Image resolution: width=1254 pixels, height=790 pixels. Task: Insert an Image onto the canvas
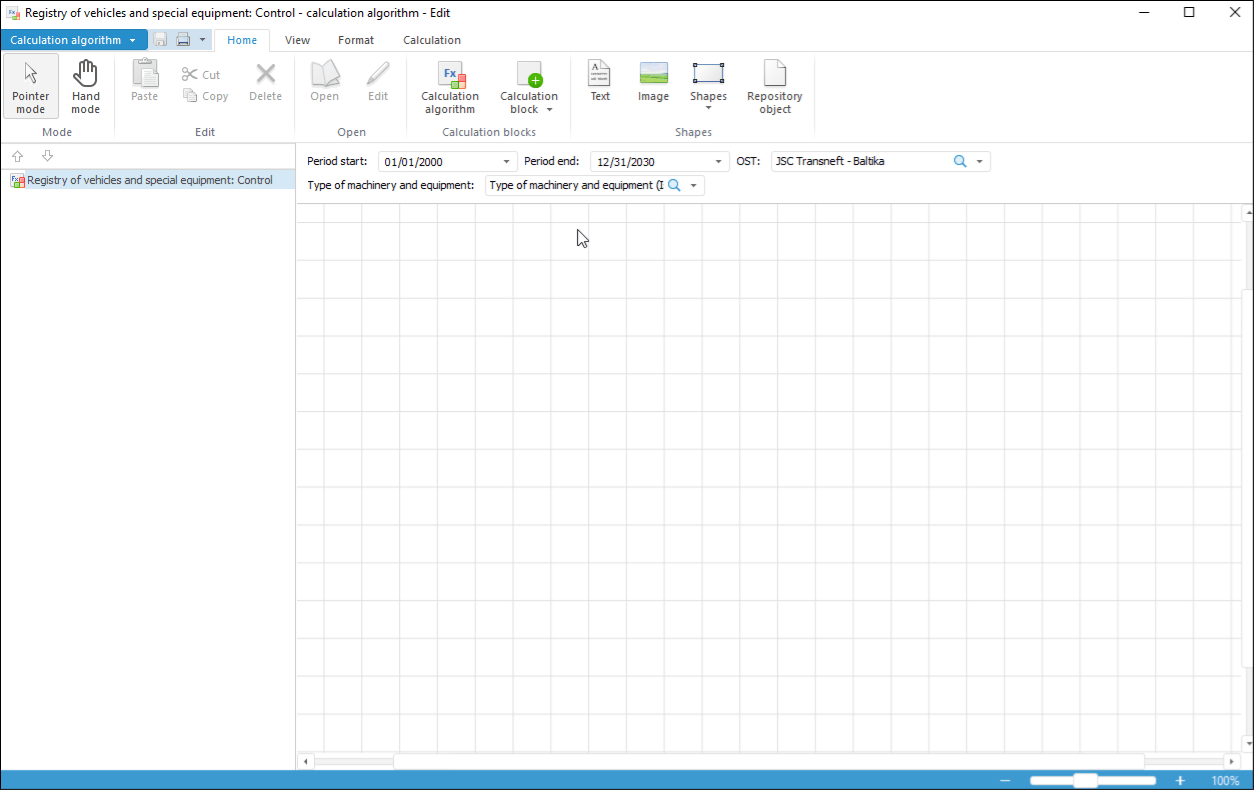pos(653,81)
